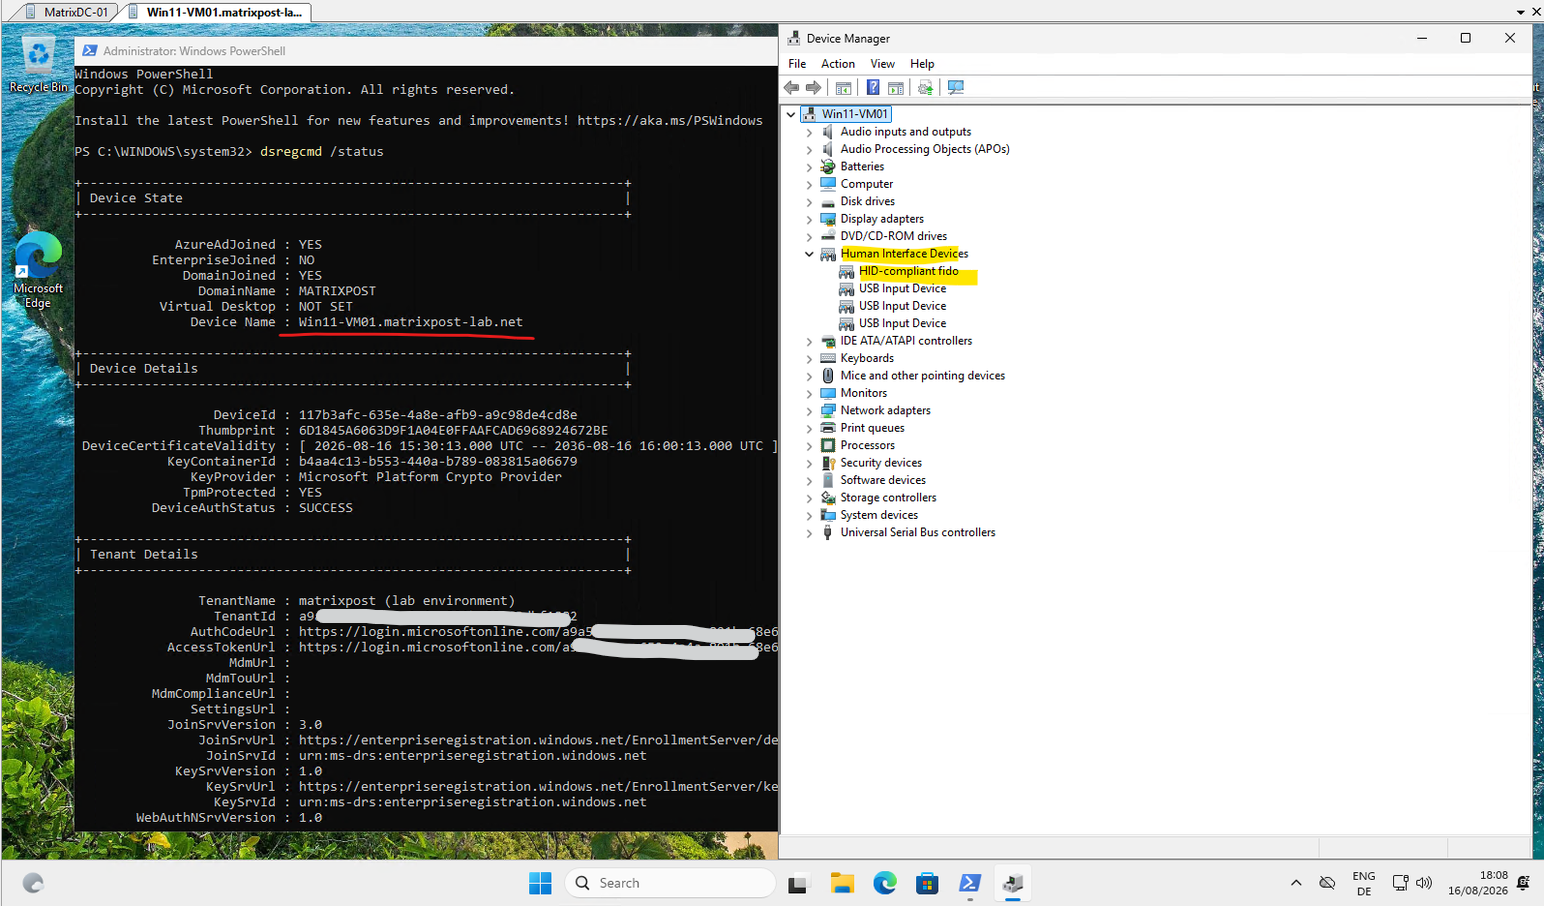Select the Software devices tree item
Image resolution: width=1544 pixels, height=906 pixels.
point(883,480)
